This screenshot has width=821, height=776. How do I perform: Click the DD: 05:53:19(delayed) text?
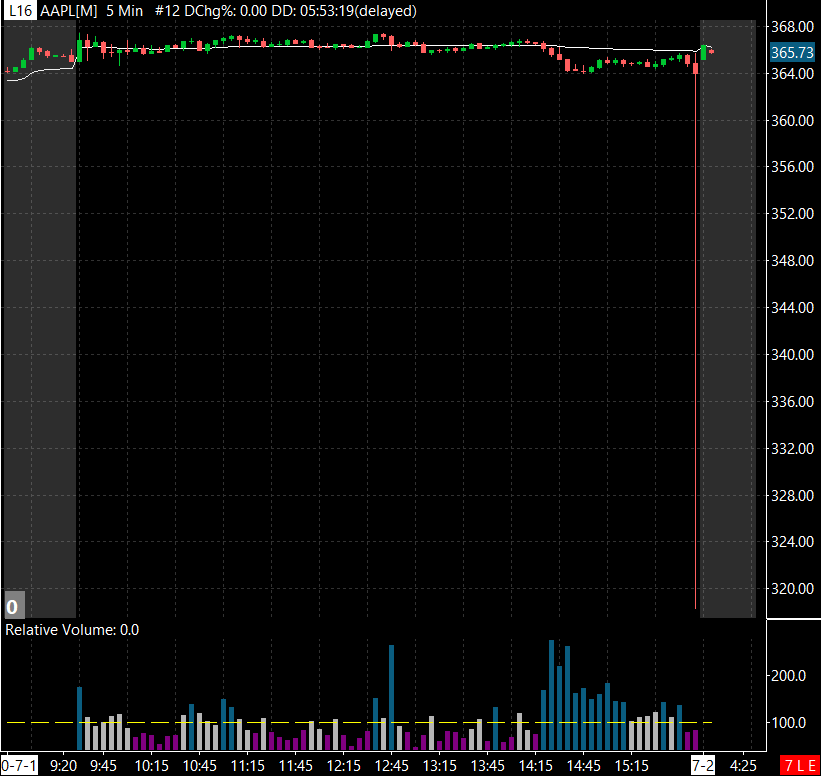click(x=344, y=10)
